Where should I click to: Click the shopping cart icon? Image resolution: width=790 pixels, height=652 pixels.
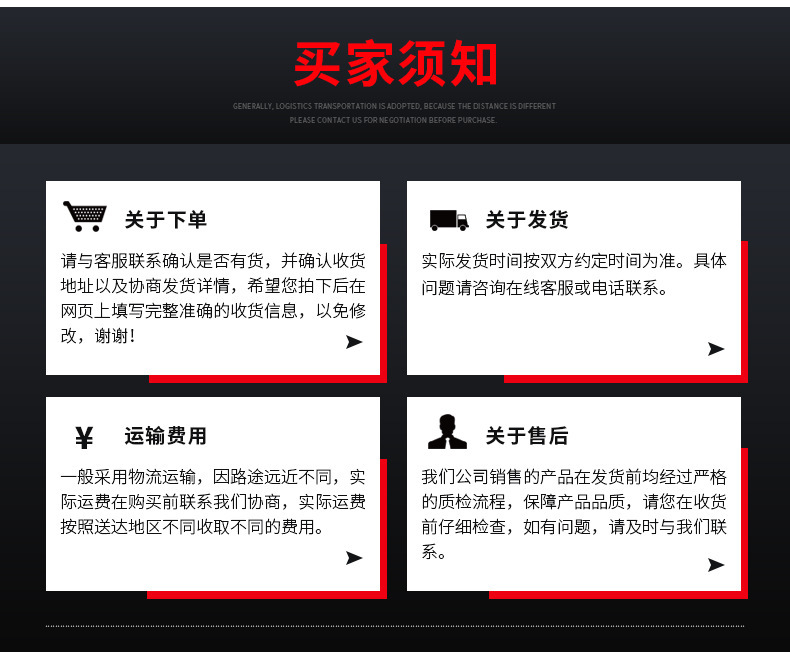(85, 216)
